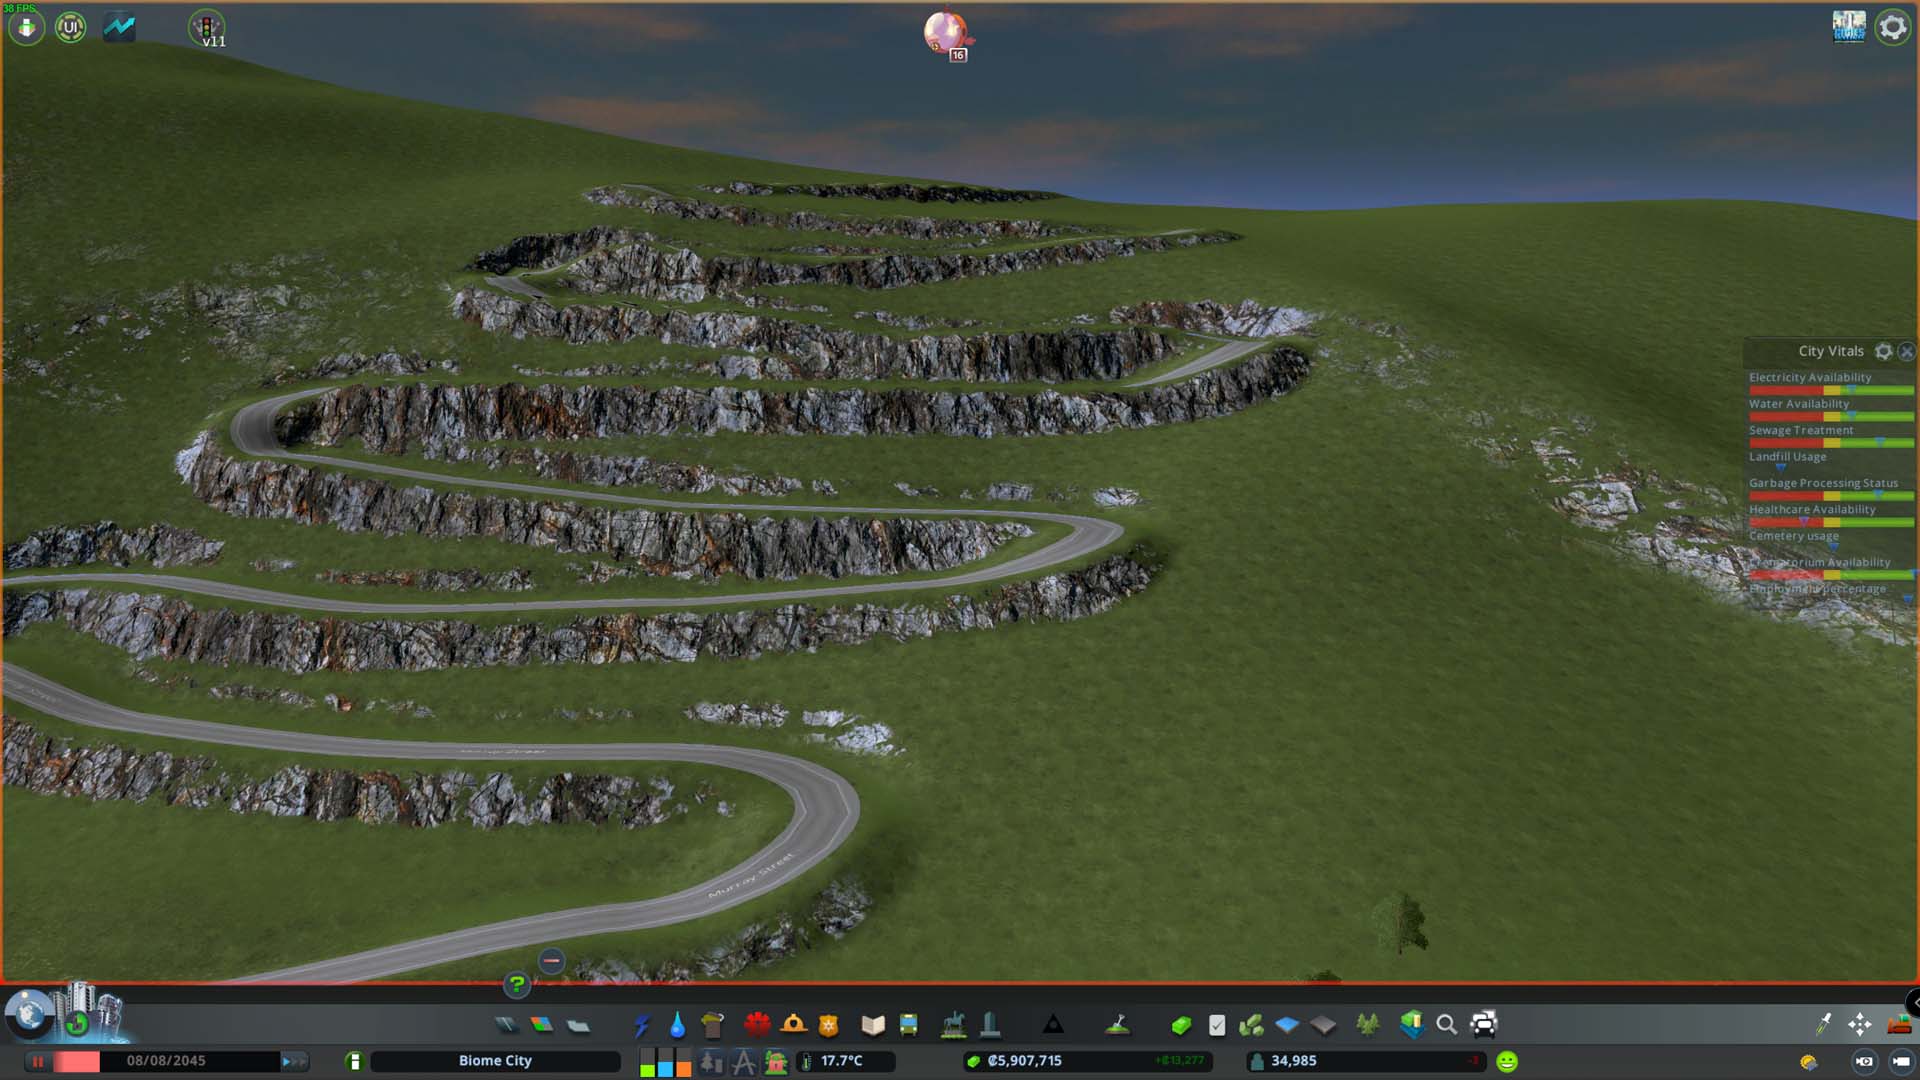Open the Police services menu
Viewport: 1920px width, 1080px height.
[828, 1025]
